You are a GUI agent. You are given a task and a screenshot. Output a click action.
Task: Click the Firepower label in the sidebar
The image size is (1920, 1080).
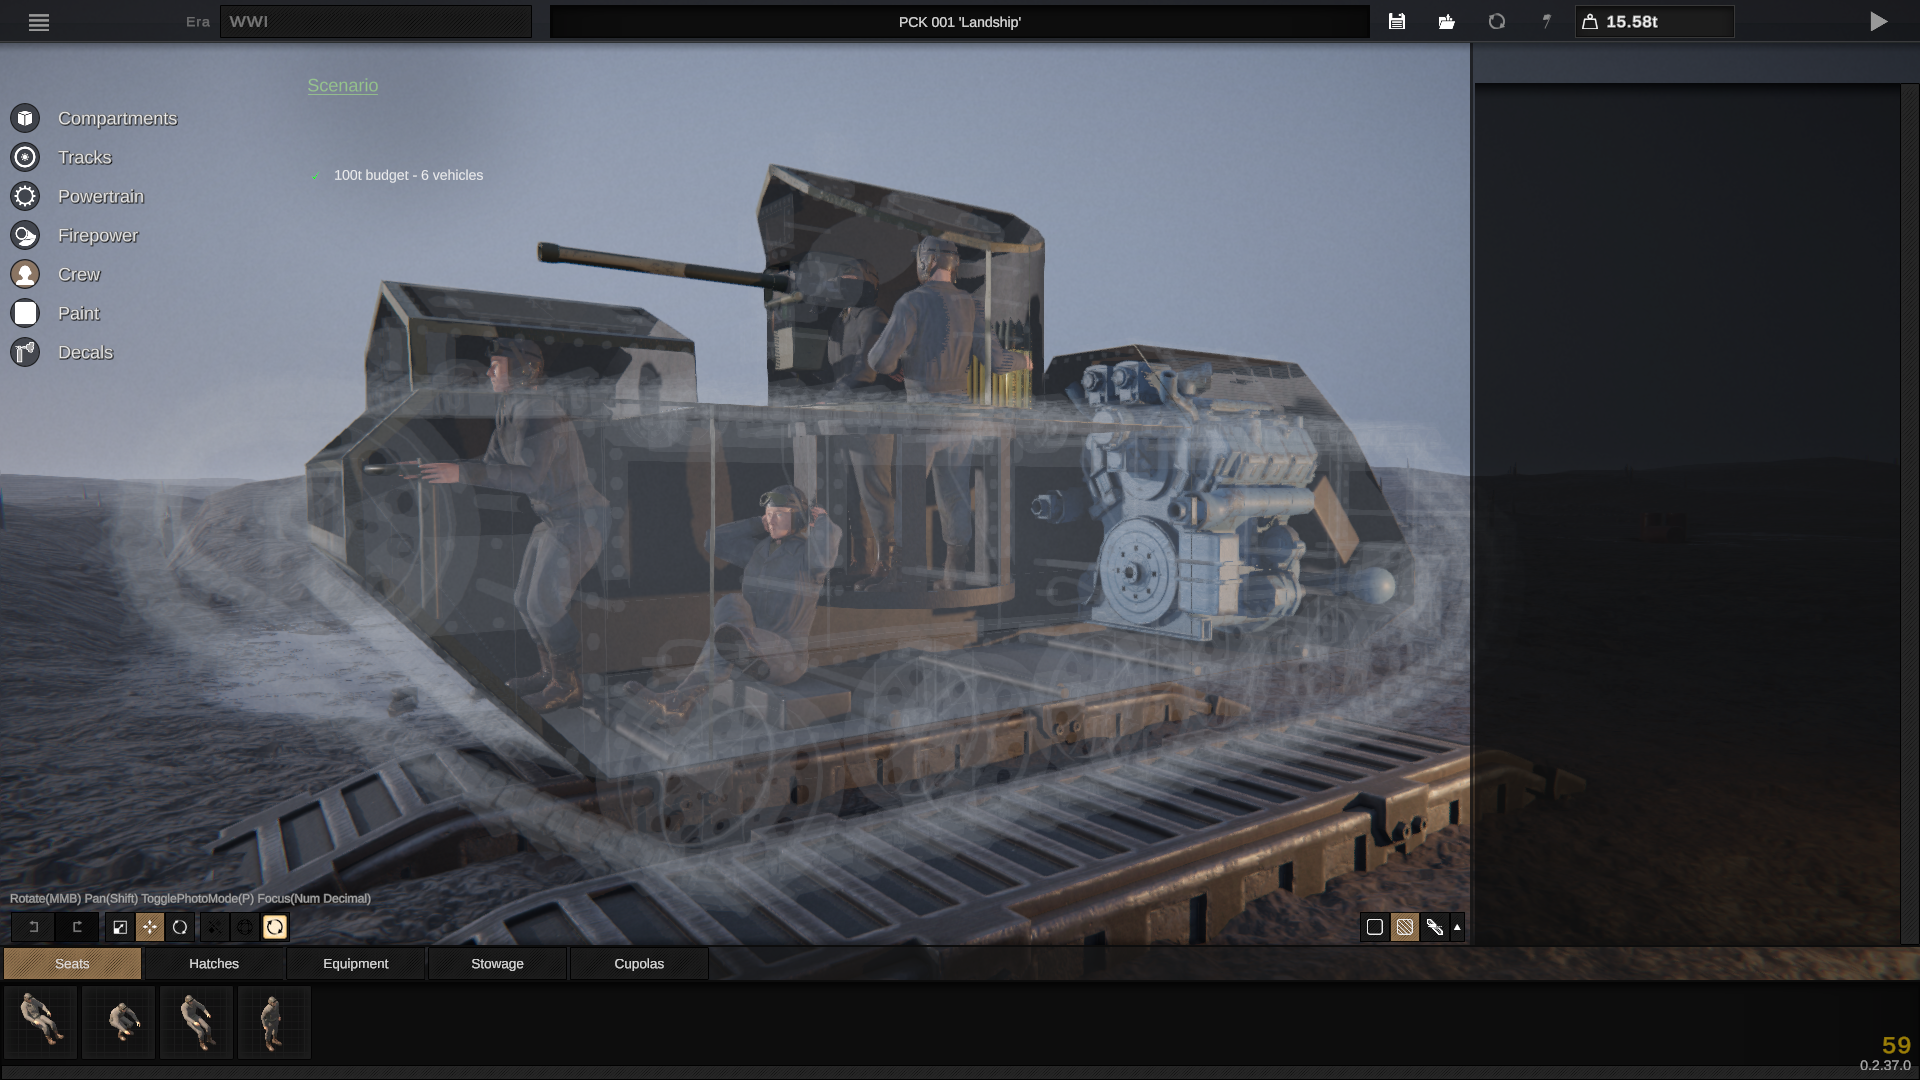coord(98,235)
